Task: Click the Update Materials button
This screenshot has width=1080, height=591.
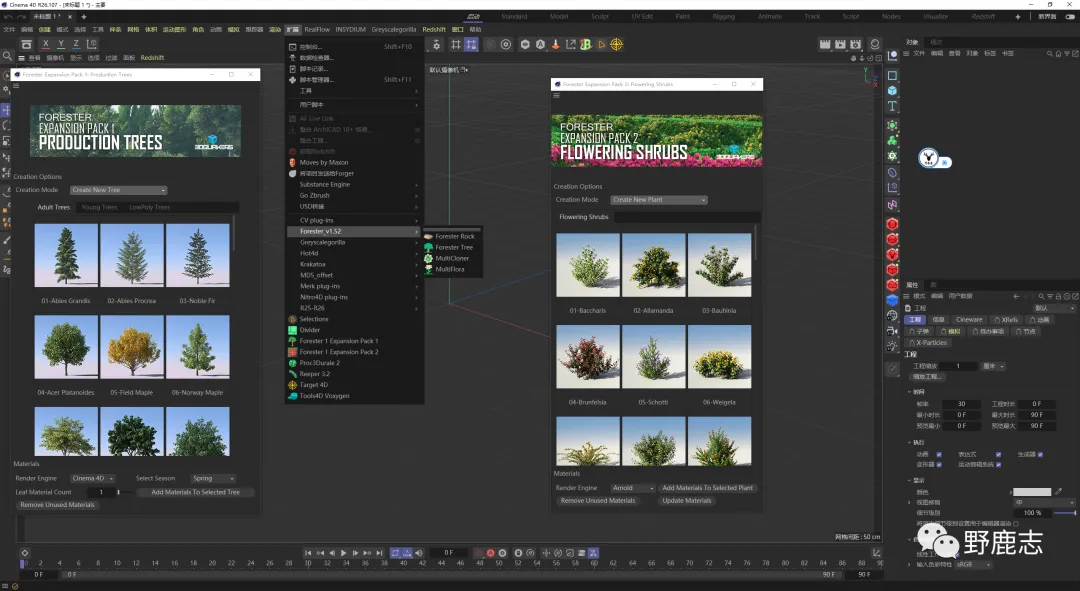Action: coord(686,501)
